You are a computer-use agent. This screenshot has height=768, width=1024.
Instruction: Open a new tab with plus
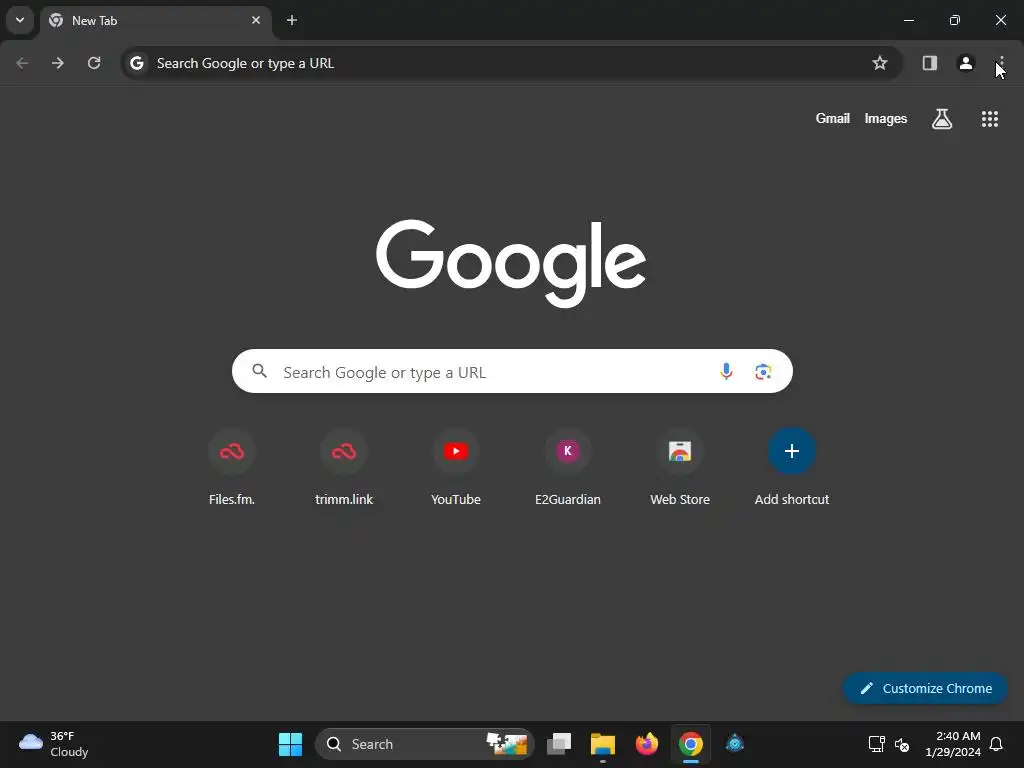pyautogui.click(x=292, y=20)
